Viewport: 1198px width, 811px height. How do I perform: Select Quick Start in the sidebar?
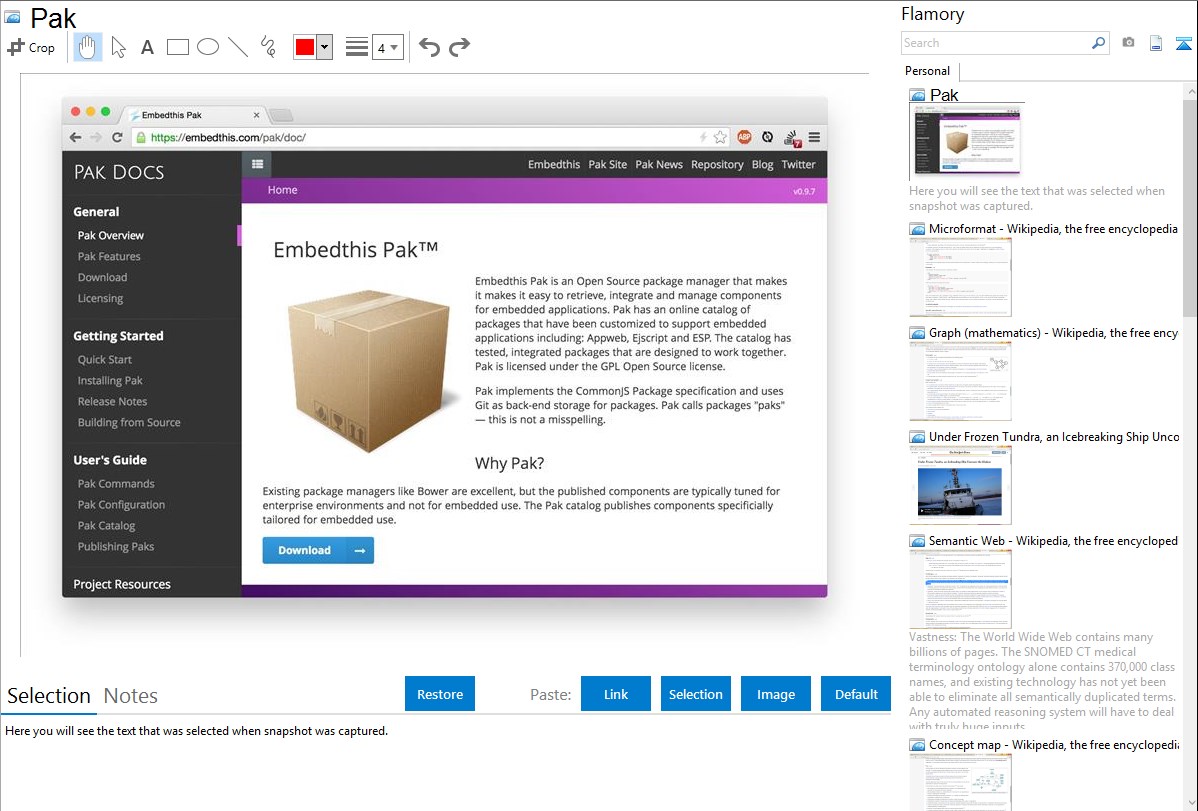click(x=105, y=359)
